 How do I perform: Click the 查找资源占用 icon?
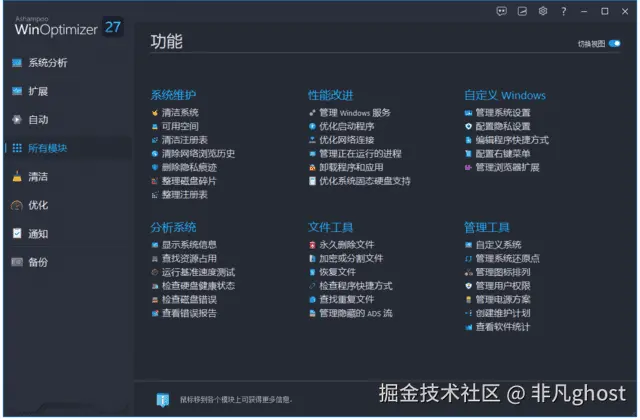click(x=155, y=259)
